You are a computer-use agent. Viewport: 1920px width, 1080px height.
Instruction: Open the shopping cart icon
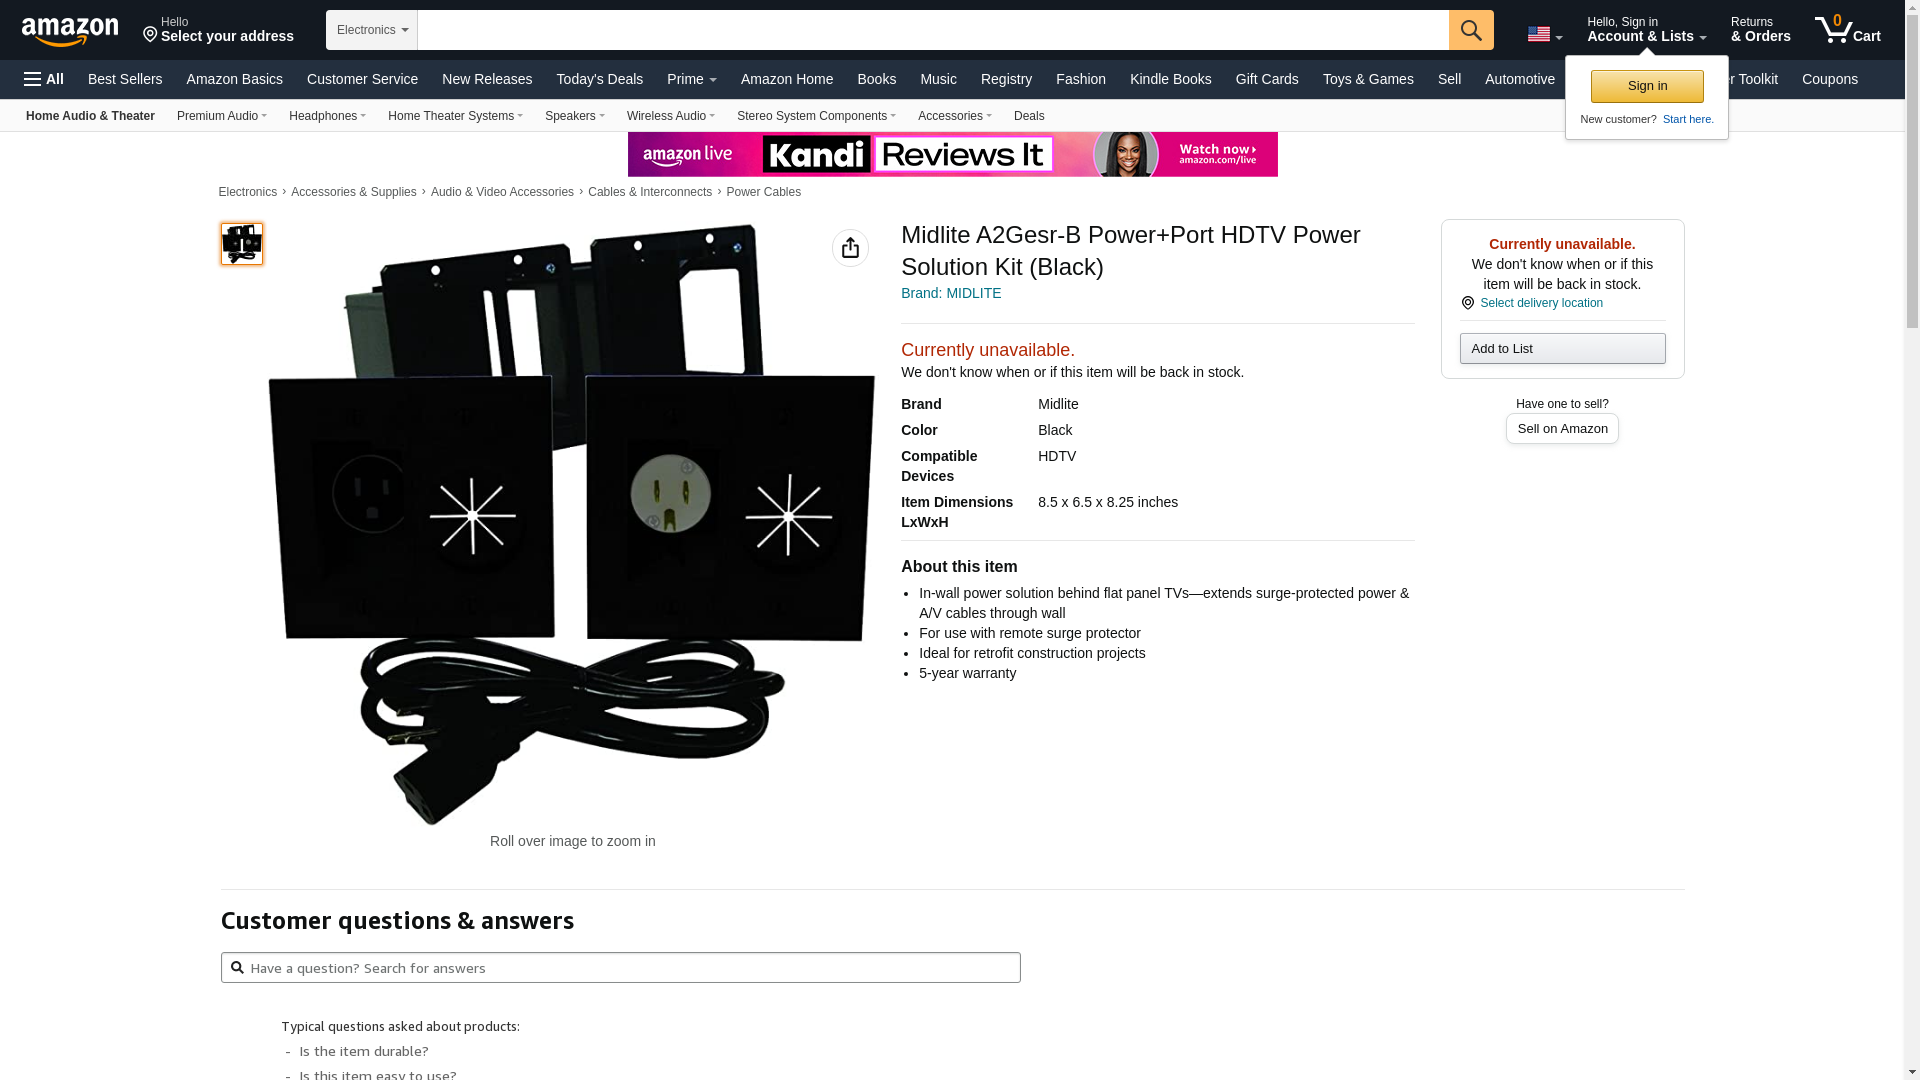tap(1848, 30)
